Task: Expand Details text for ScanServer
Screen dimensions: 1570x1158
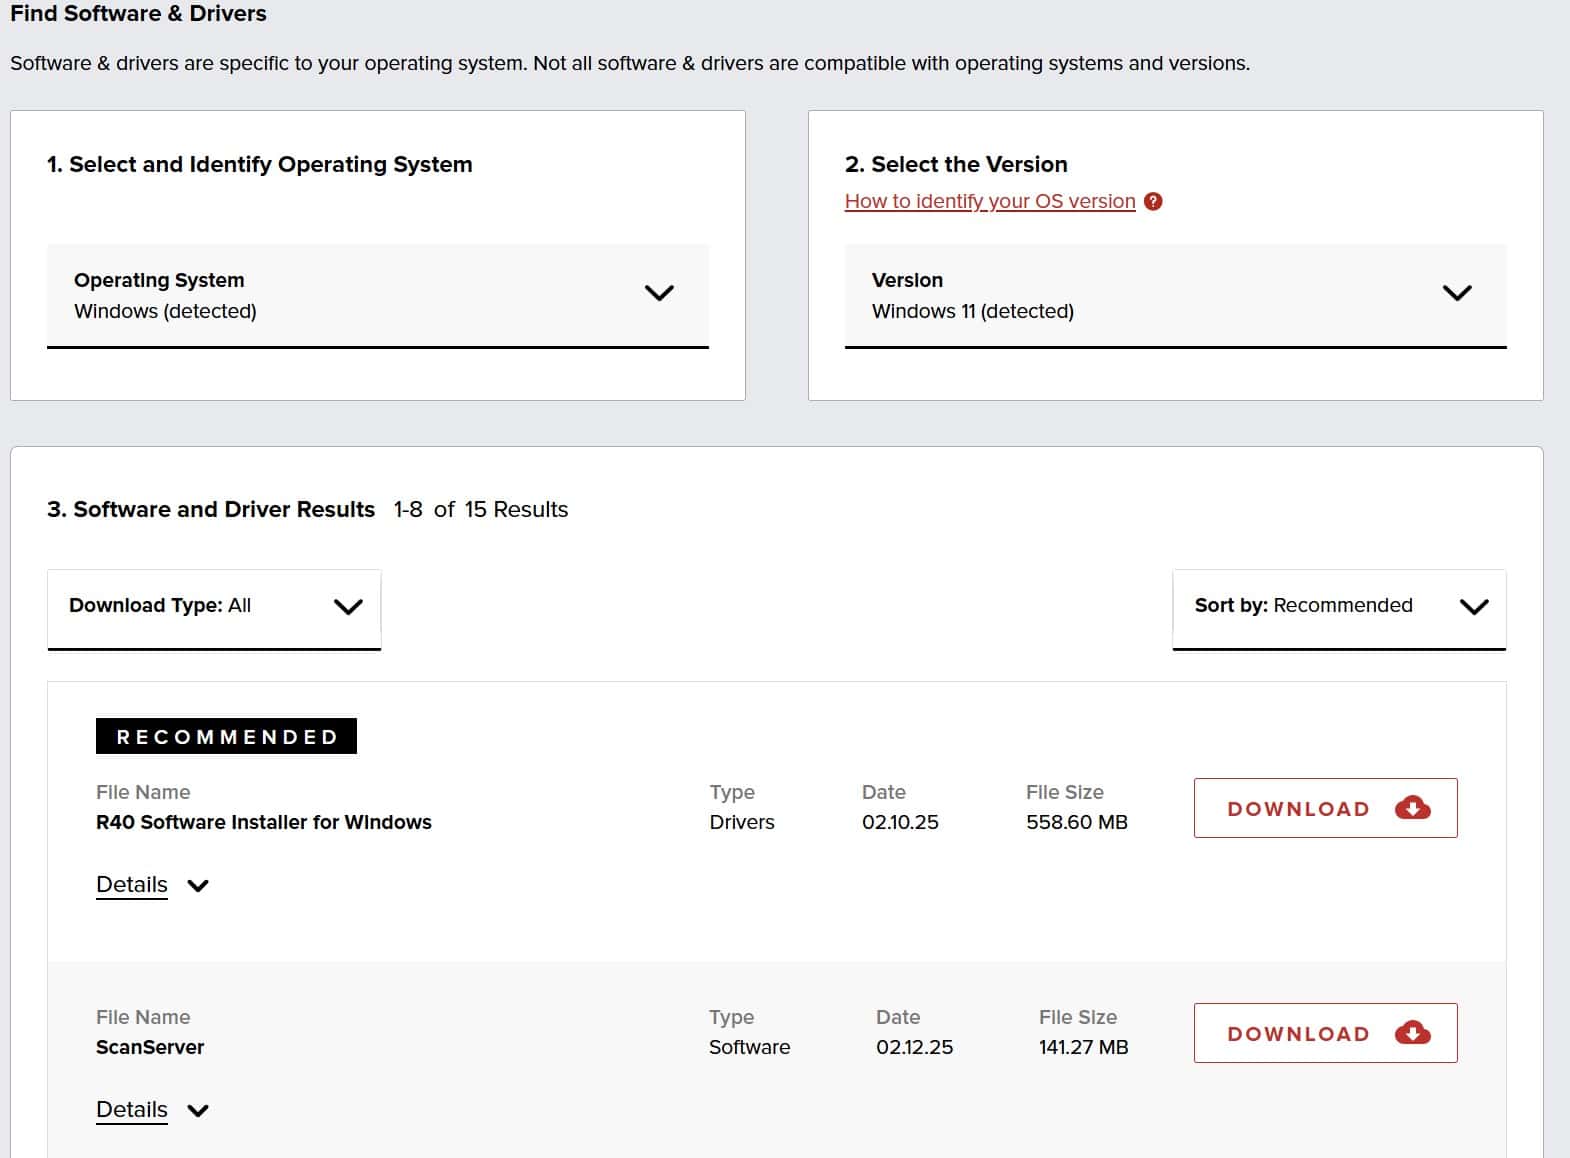Action: pyautogui.click(x=132, y=1110)
